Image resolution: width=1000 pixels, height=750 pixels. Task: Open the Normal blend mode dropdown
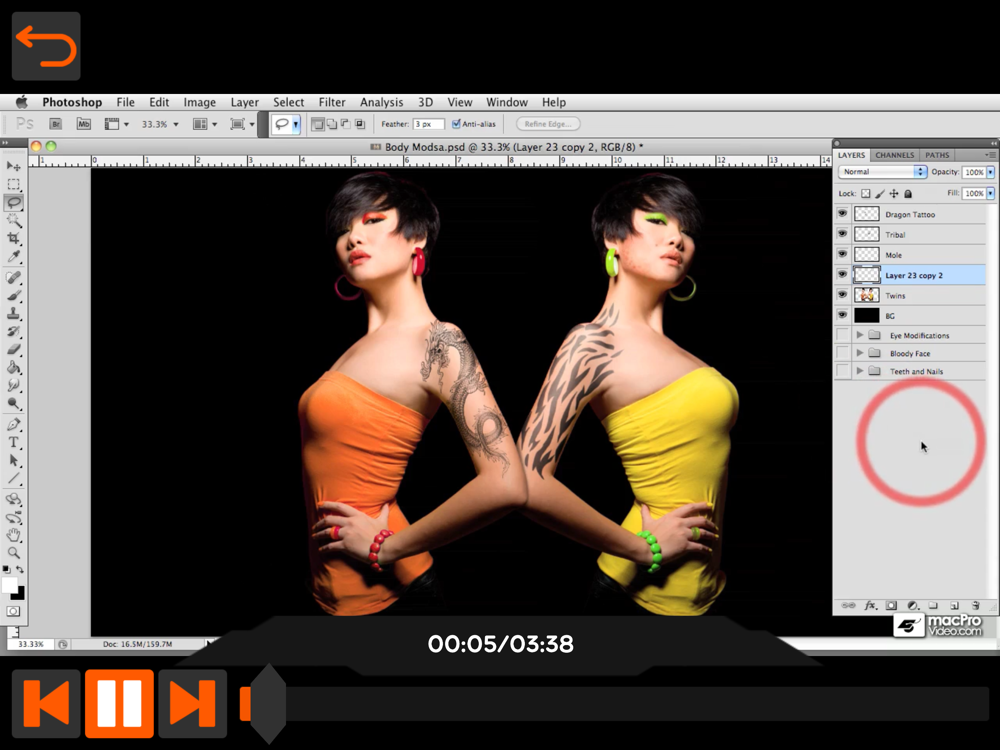pyautogui.click(x=882, y=172)
